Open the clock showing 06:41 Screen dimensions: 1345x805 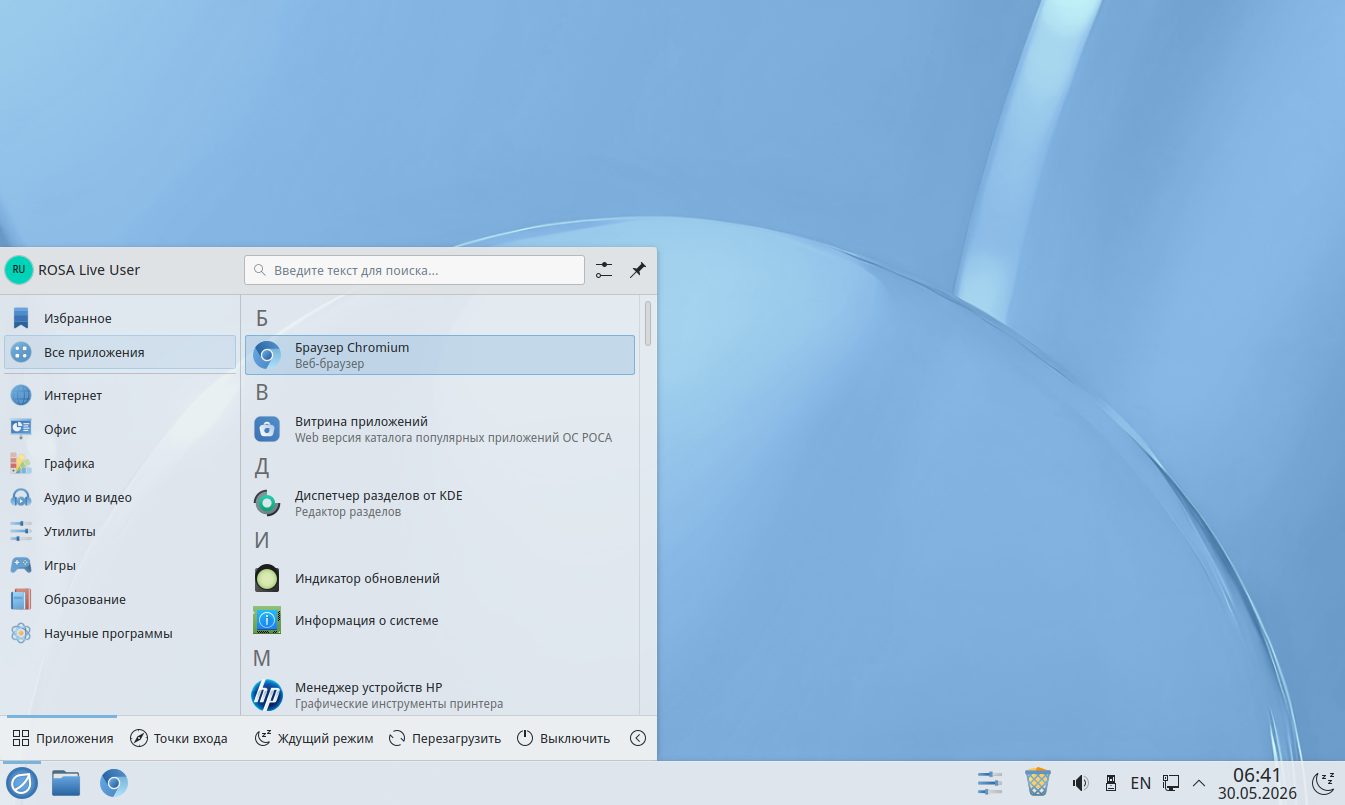[x=1257, y=783]
